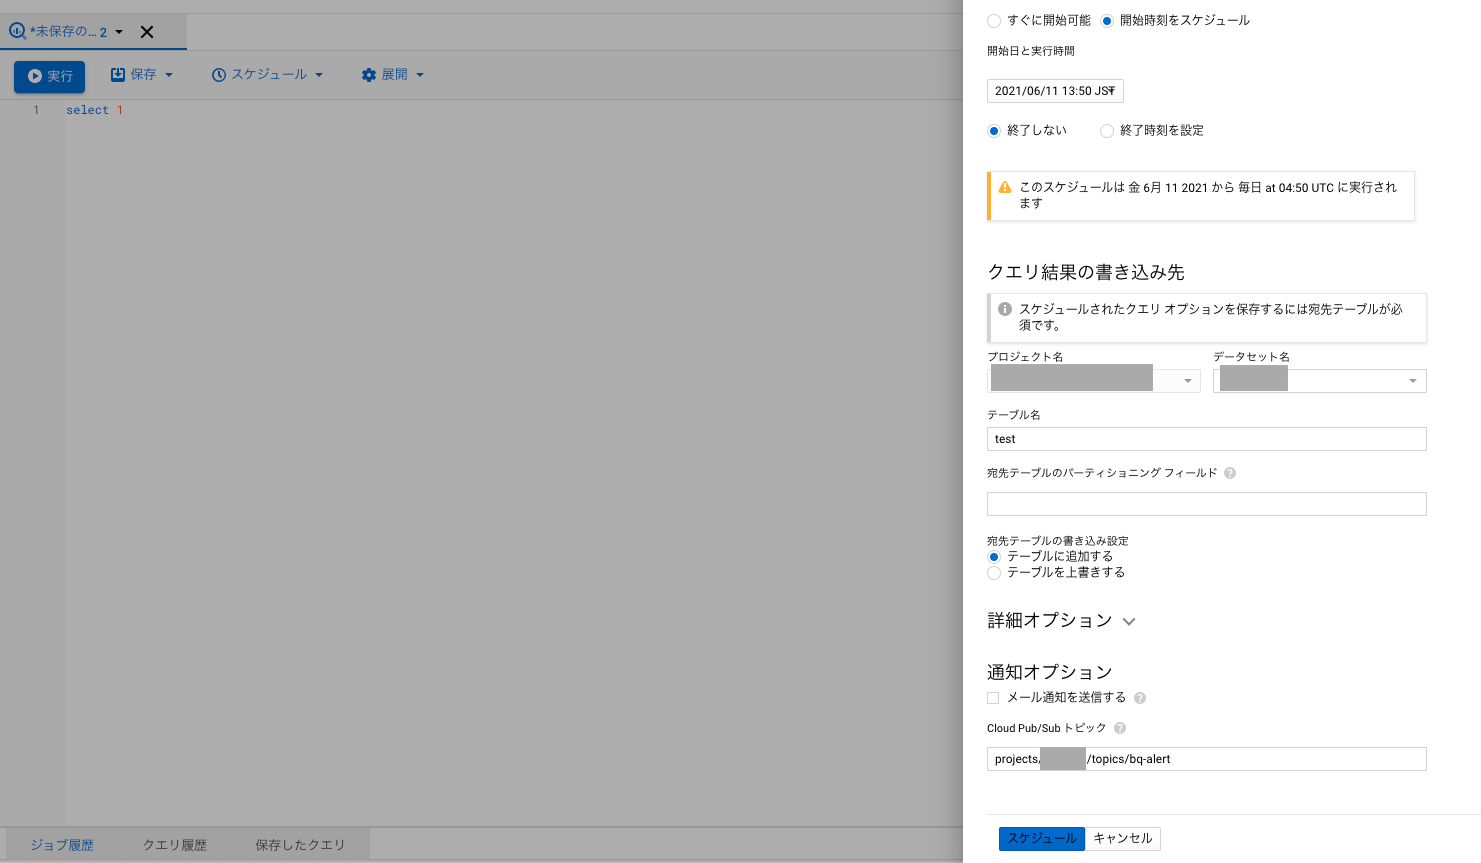Click the help icon next to メール通知を送信する
The height and width of the screenshot is (863, 1481).
click(1140, 698)
